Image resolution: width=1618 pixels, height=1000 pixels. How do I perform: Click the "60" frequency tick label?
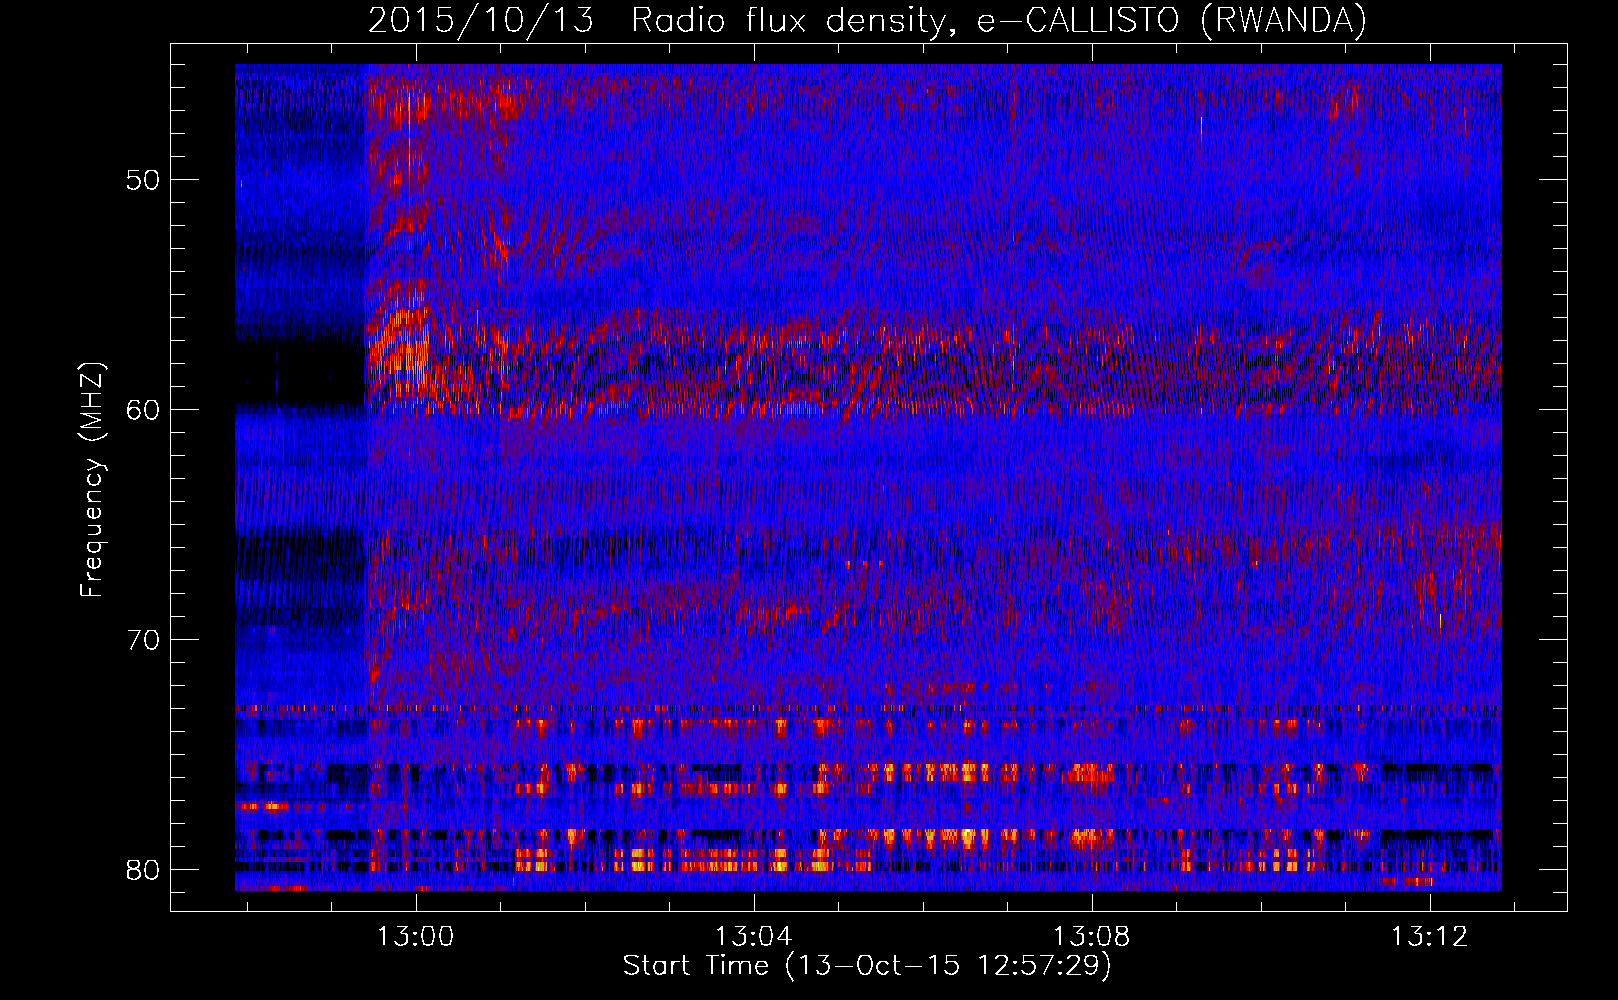coord(144,410)
